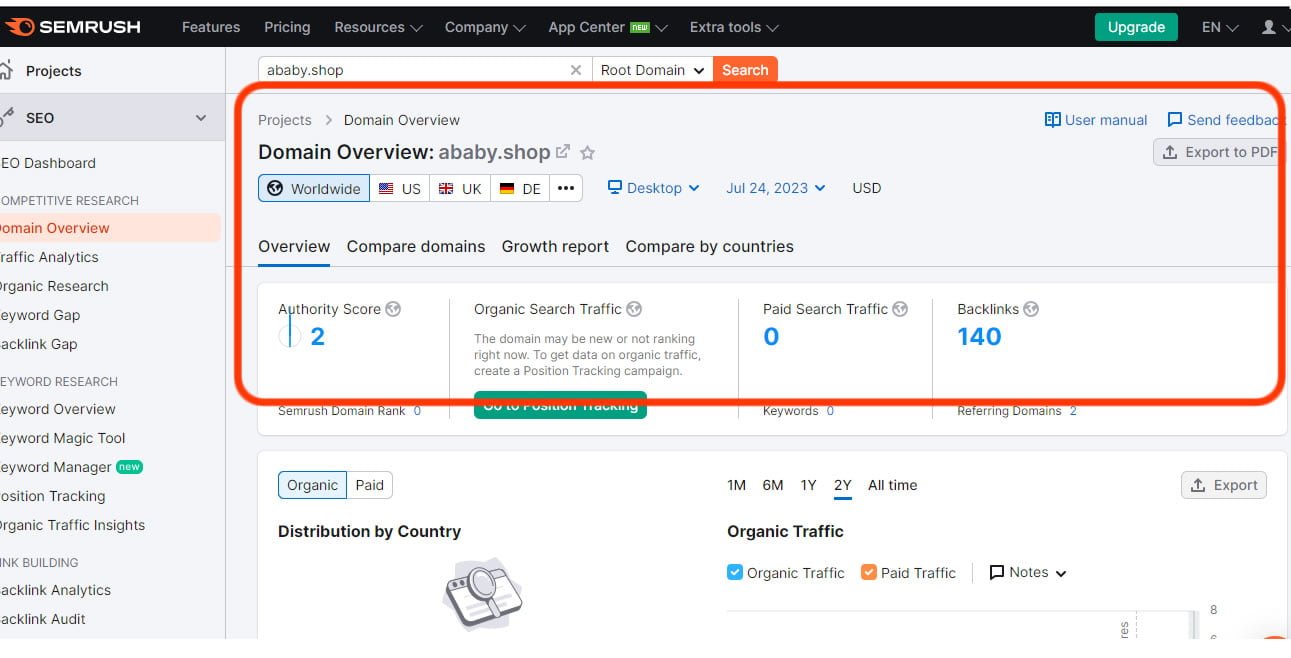Switch to the Overview tab
The width and height of the screenshot is (1291, 658).
coord(294,246)
